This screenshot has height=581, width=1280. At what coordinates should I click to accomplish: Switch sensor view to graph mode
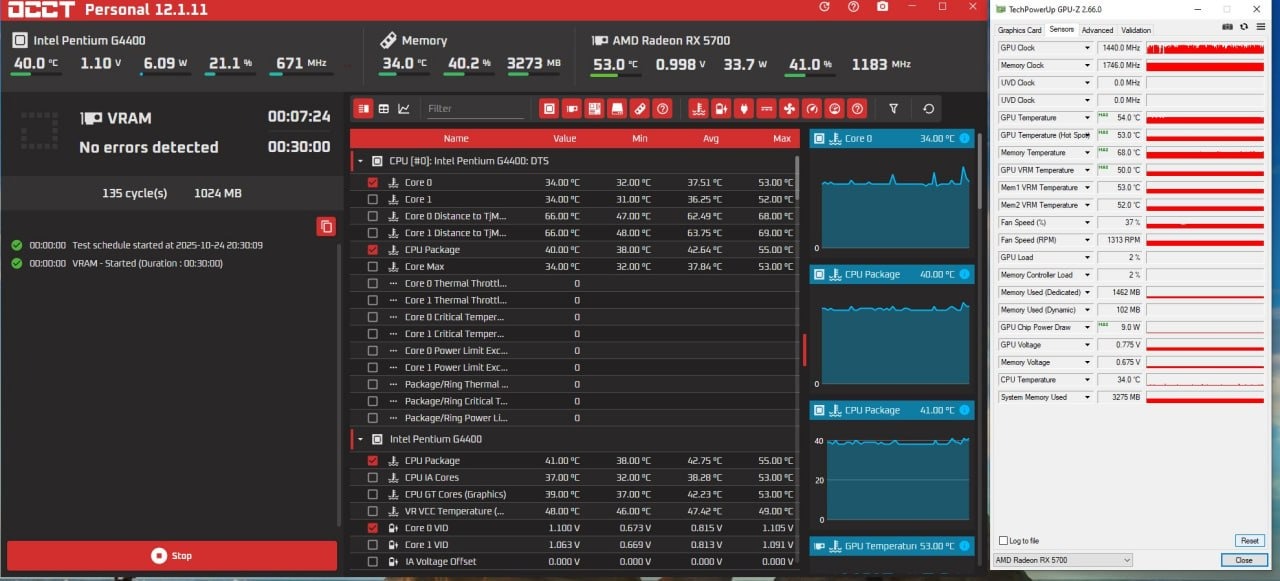coord(404,108)
